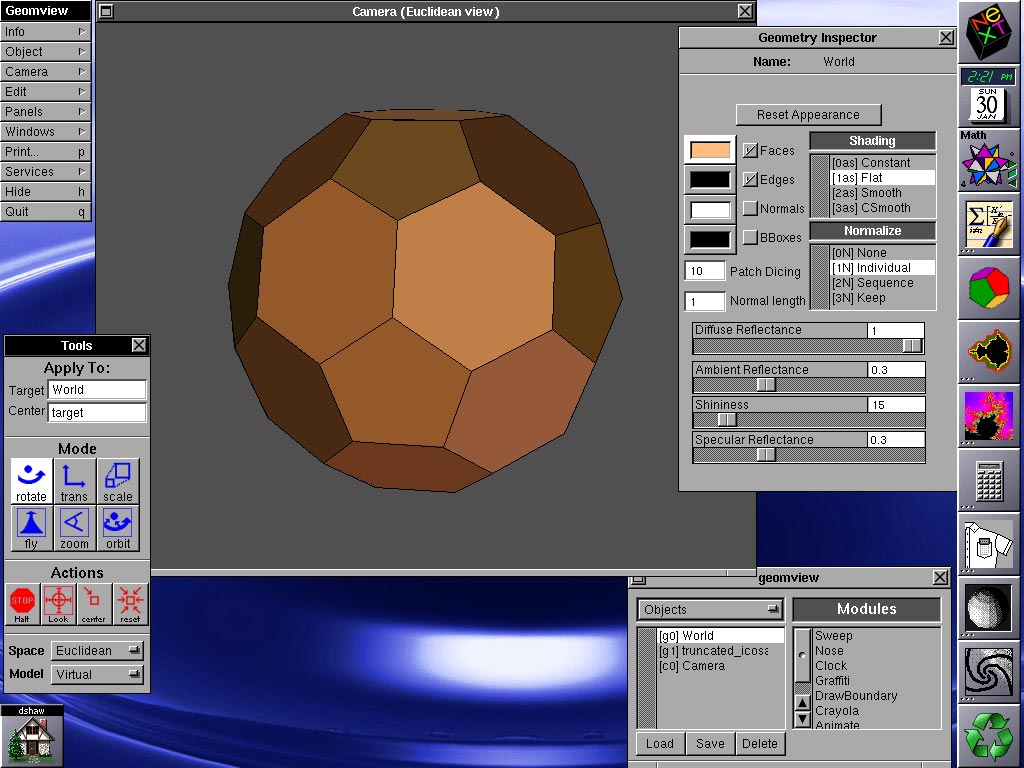Click the red STOP Halt action
The width and height of the screenshot is (1024, 768).
point(22,604)
